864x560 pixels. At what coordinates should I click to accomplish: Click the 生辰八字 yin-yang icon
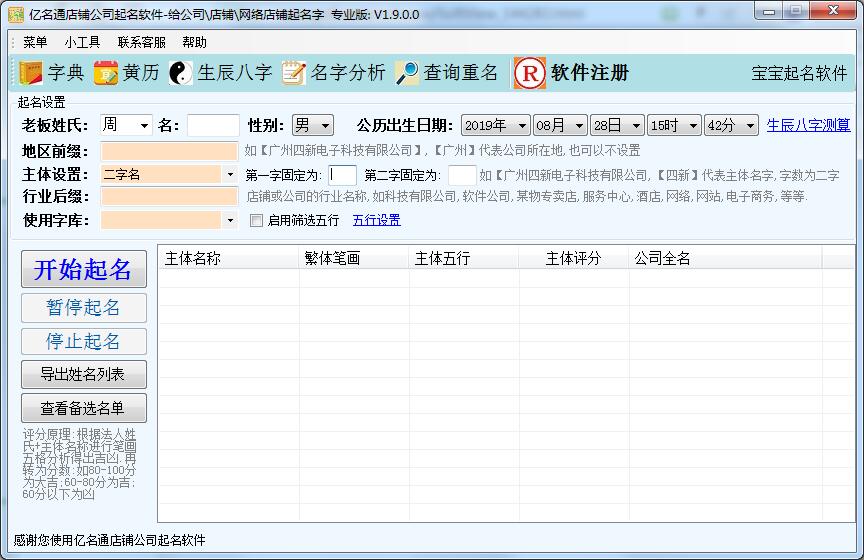(x=180, y=73)
